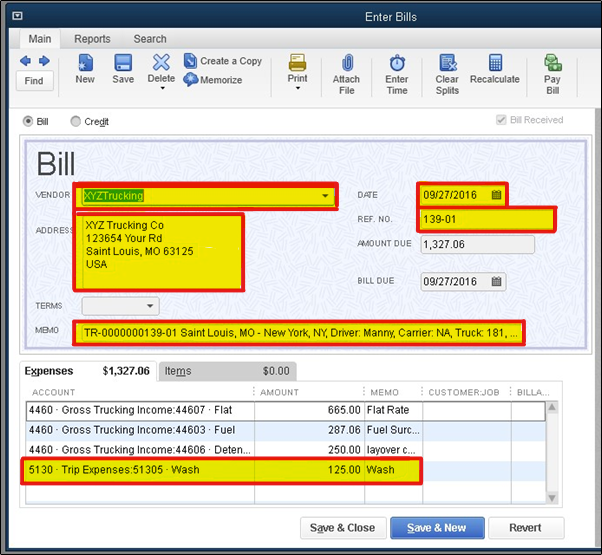Image resolution: width=602 pixels, height=555 pixels.
Task: Expand the Vendor dropdown list
Action: (x=325, y=196)
